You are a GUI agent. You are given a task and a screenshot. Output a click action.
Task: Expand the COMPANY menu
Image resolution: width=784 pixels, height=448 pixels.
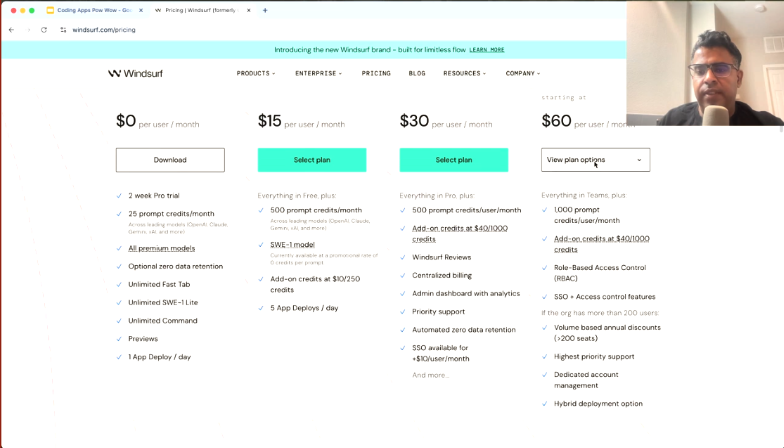[x=522, y=74]
